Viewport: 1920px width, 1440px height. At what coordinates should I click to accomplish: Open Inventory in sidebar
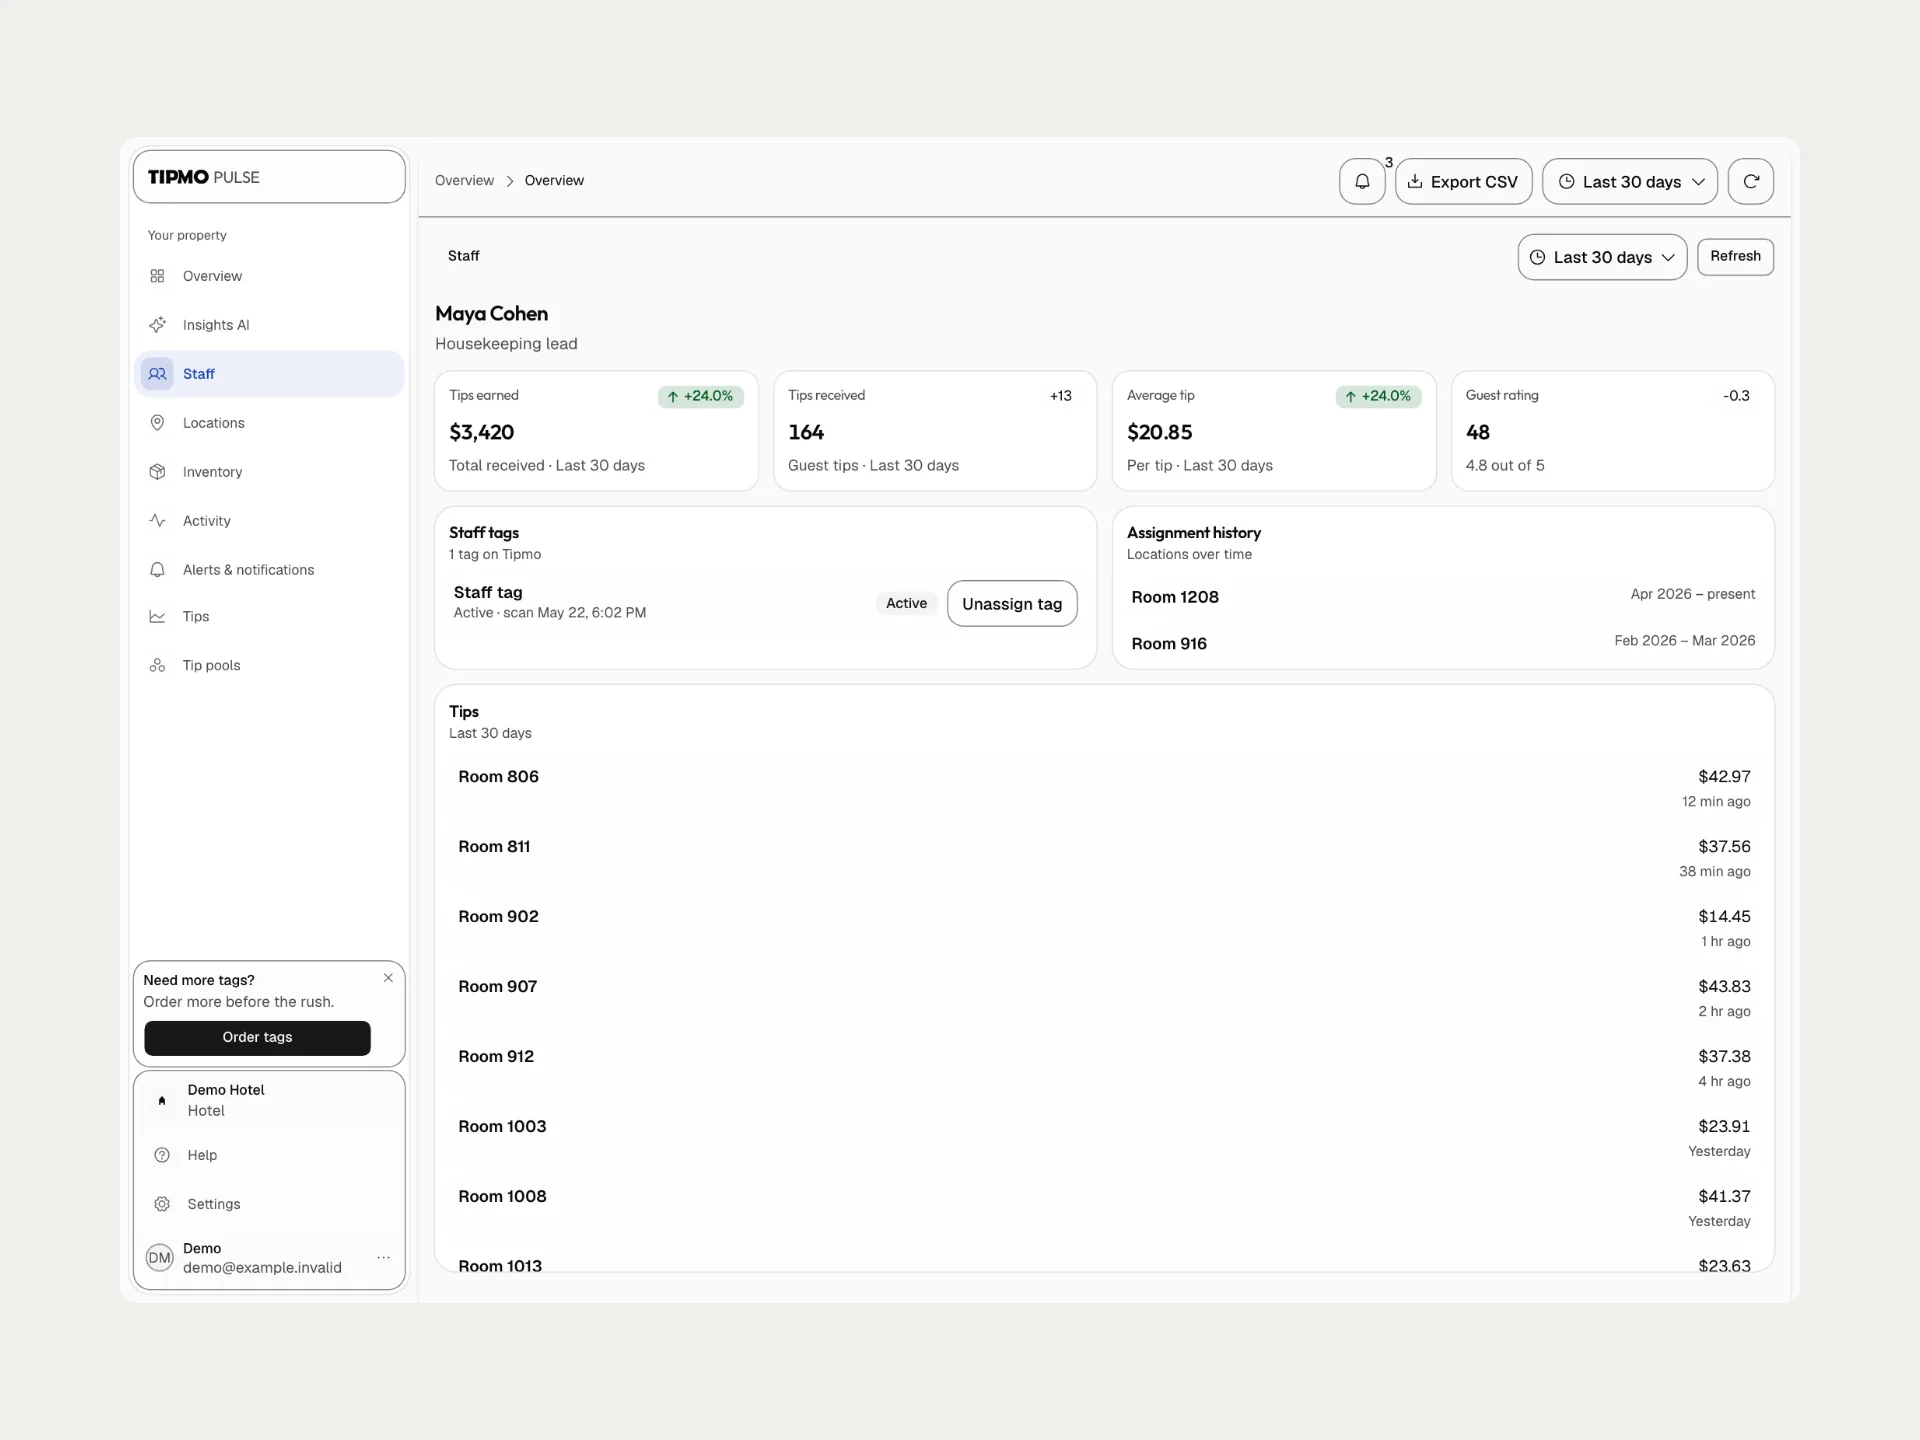[x=269, y=472]
